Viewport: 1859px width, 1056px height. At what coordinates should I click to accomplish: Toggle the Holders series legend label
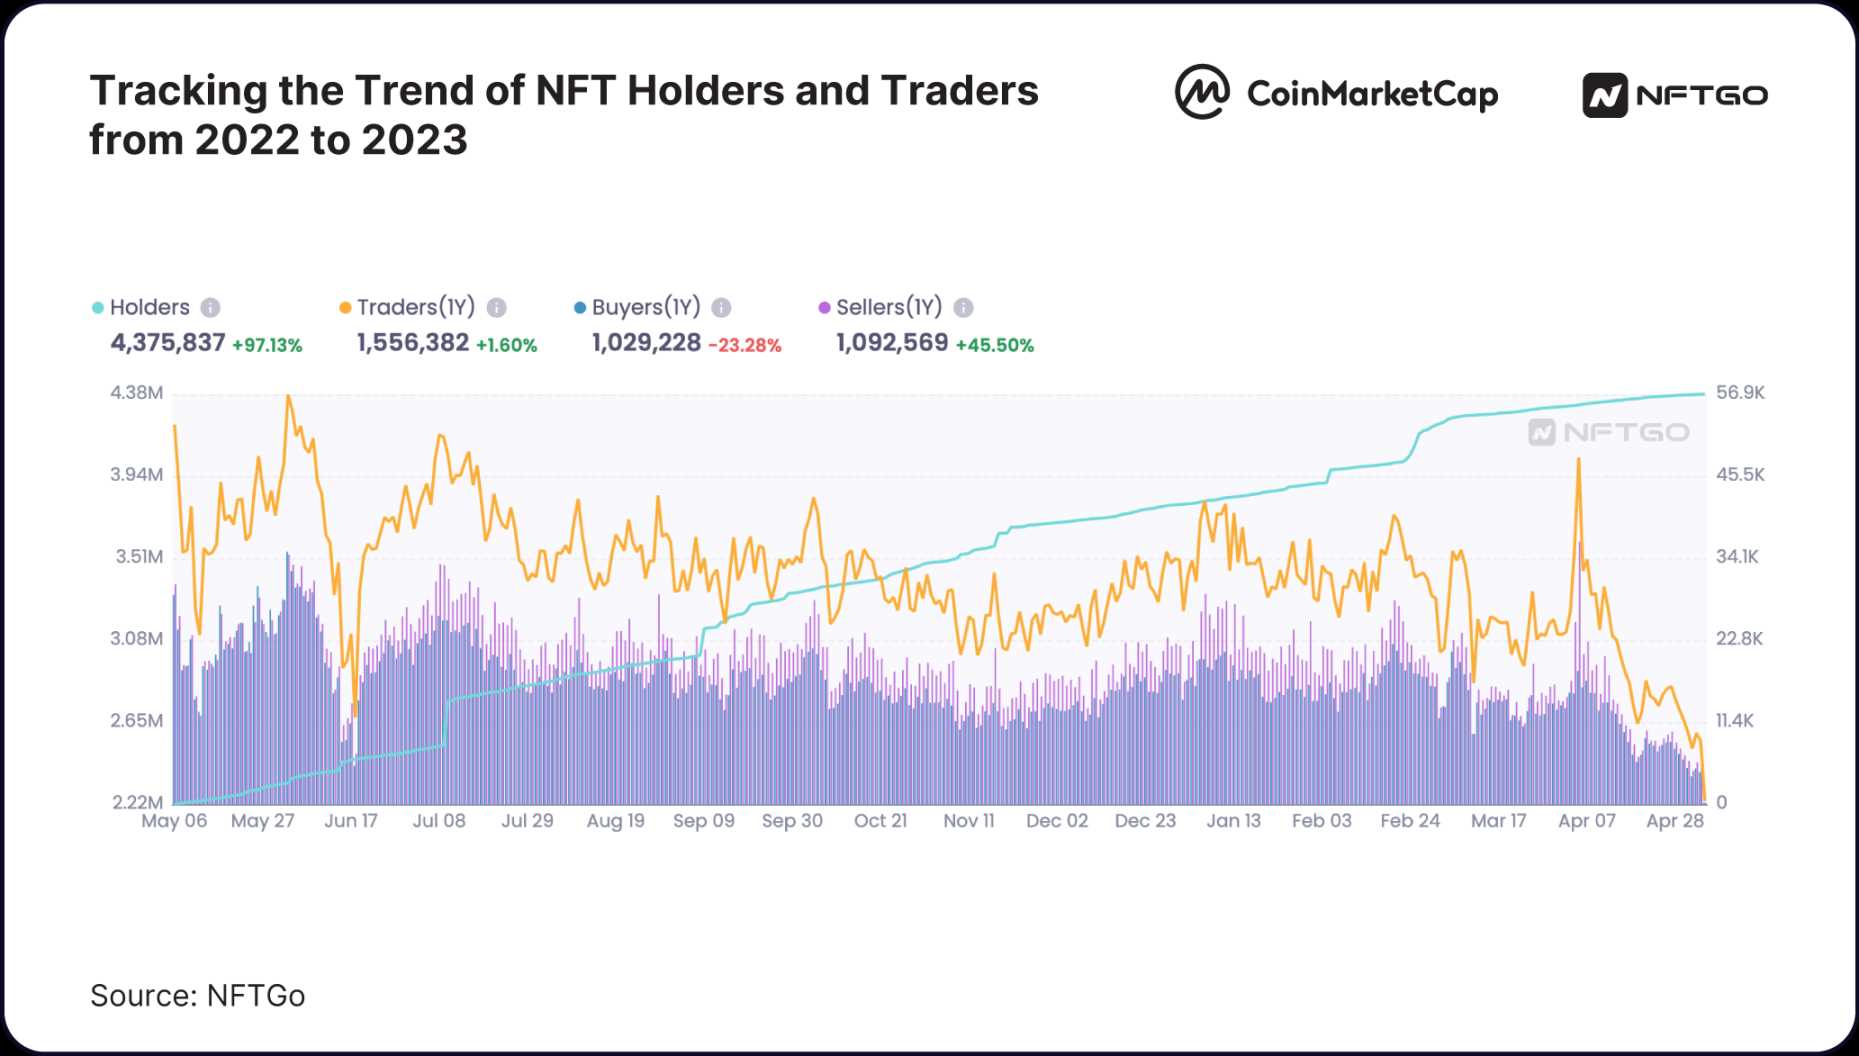pos(149,308)
